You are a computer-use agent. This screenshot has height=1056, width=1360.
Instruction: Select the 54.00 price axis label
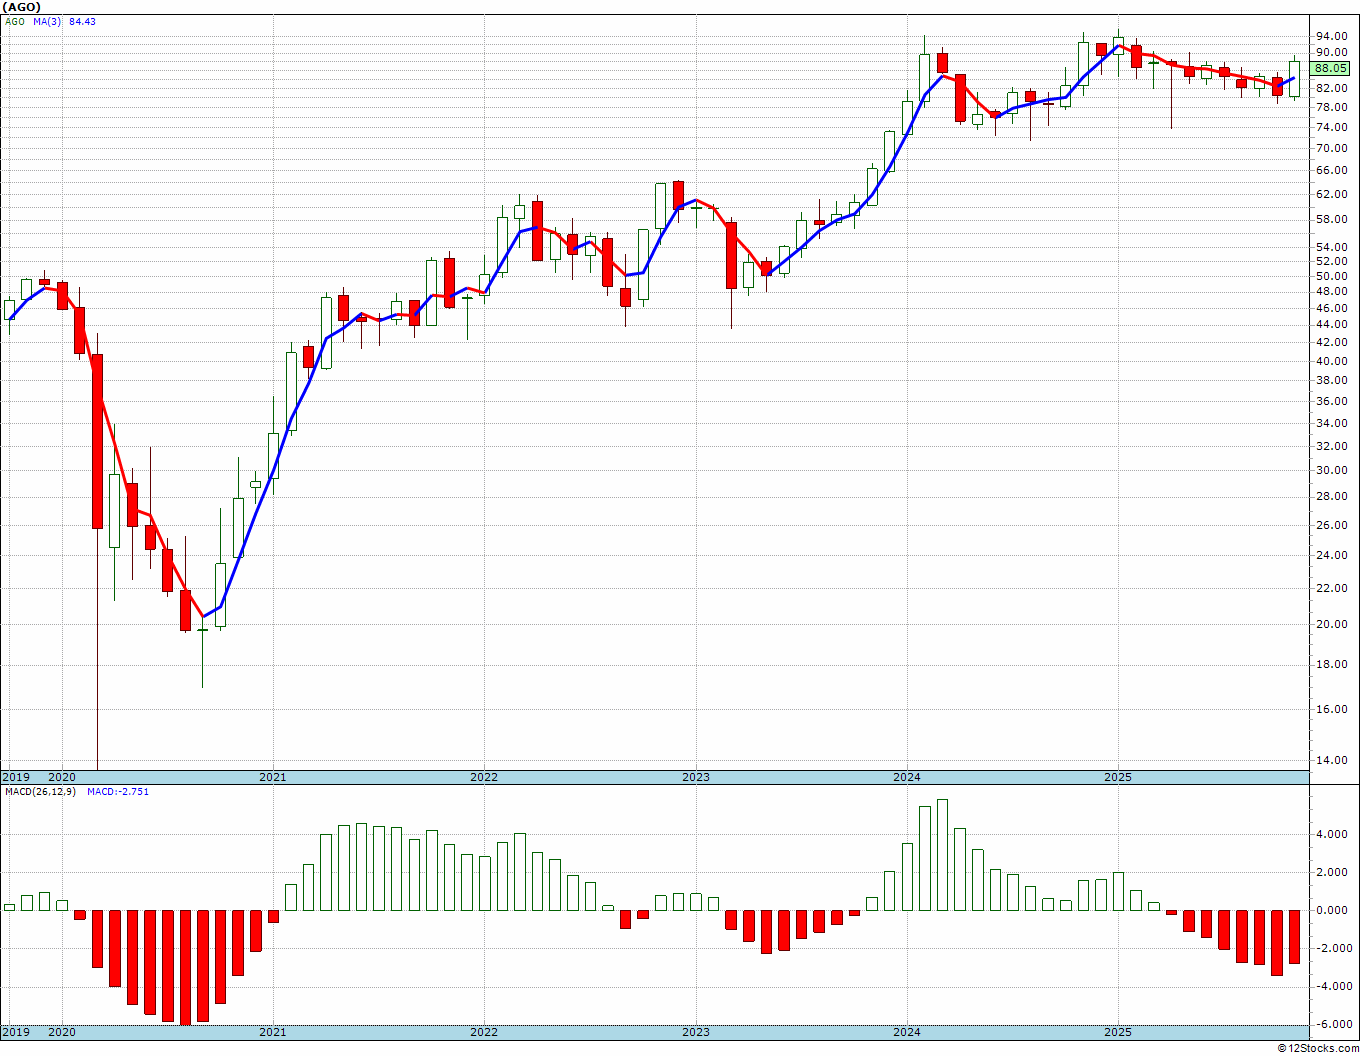1331,247
